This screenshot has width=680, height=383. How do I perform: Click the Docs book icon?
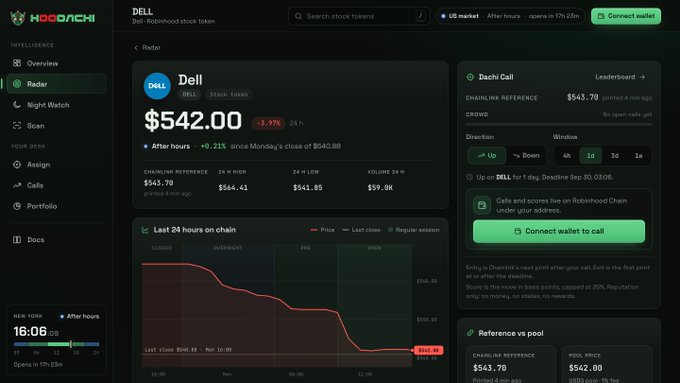click(x=17, y=239)
